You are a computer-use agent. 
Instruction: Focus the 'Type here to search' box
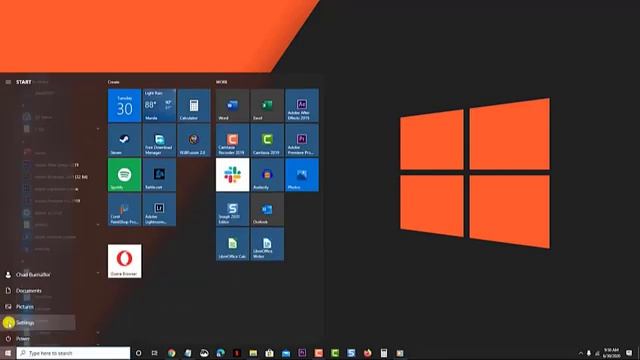point(73,353)
